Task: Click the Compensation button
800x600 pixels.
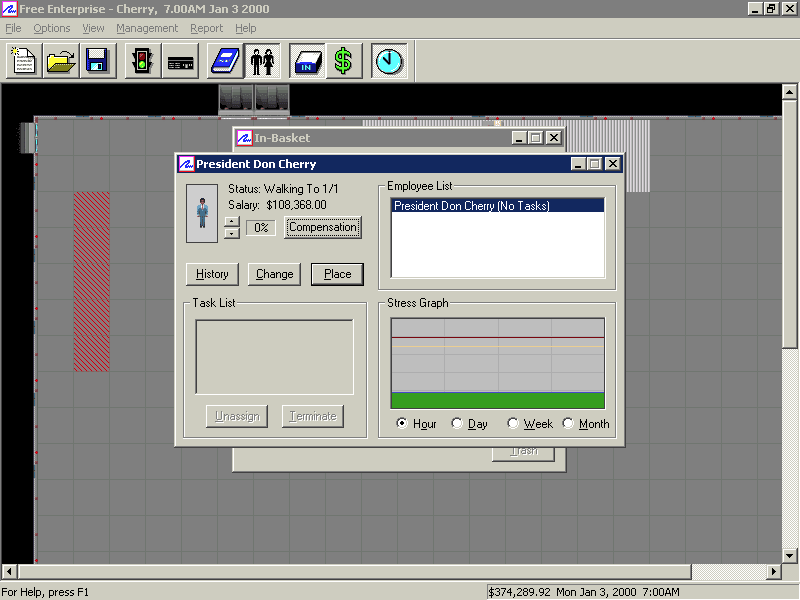Action: [x=323, y=227]
